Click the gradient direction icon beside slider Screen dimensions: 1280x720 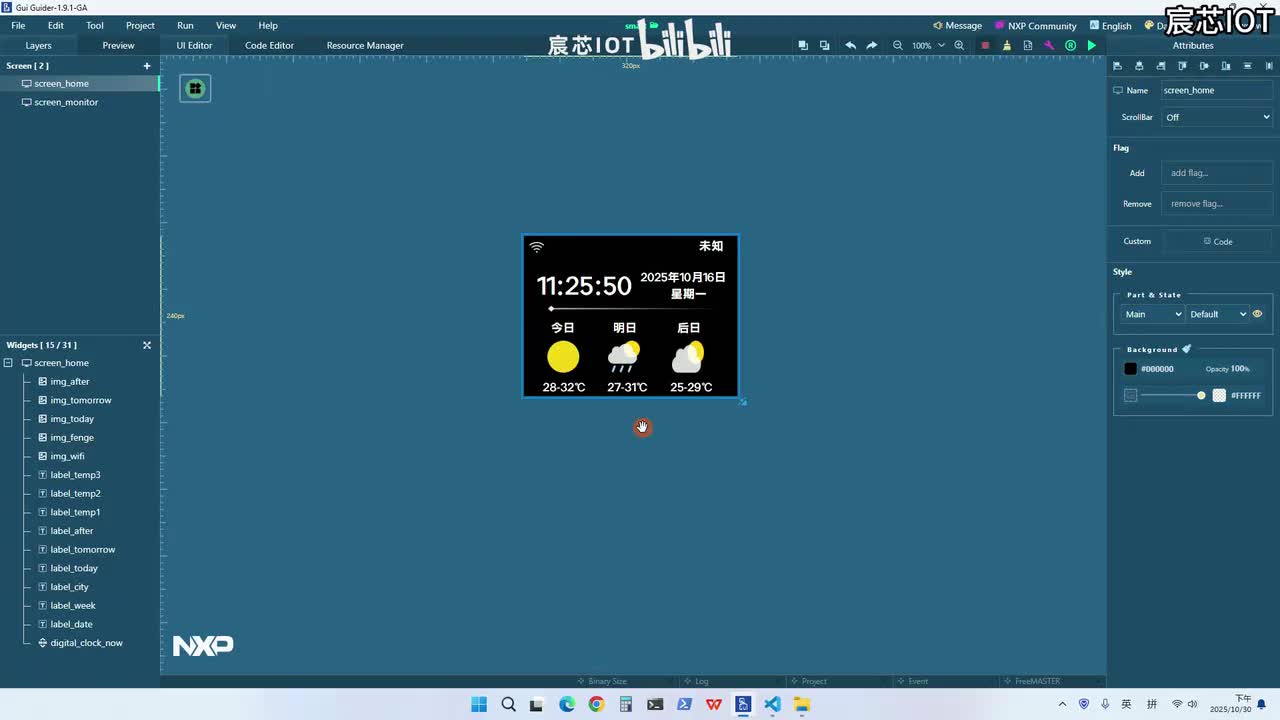pos(1131,395)
